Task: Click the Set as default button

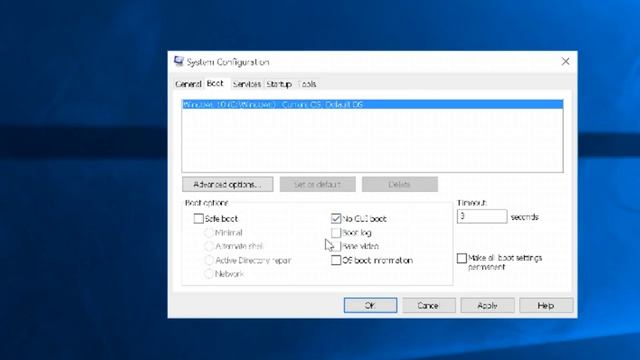Action: click(x=318, y=184)
